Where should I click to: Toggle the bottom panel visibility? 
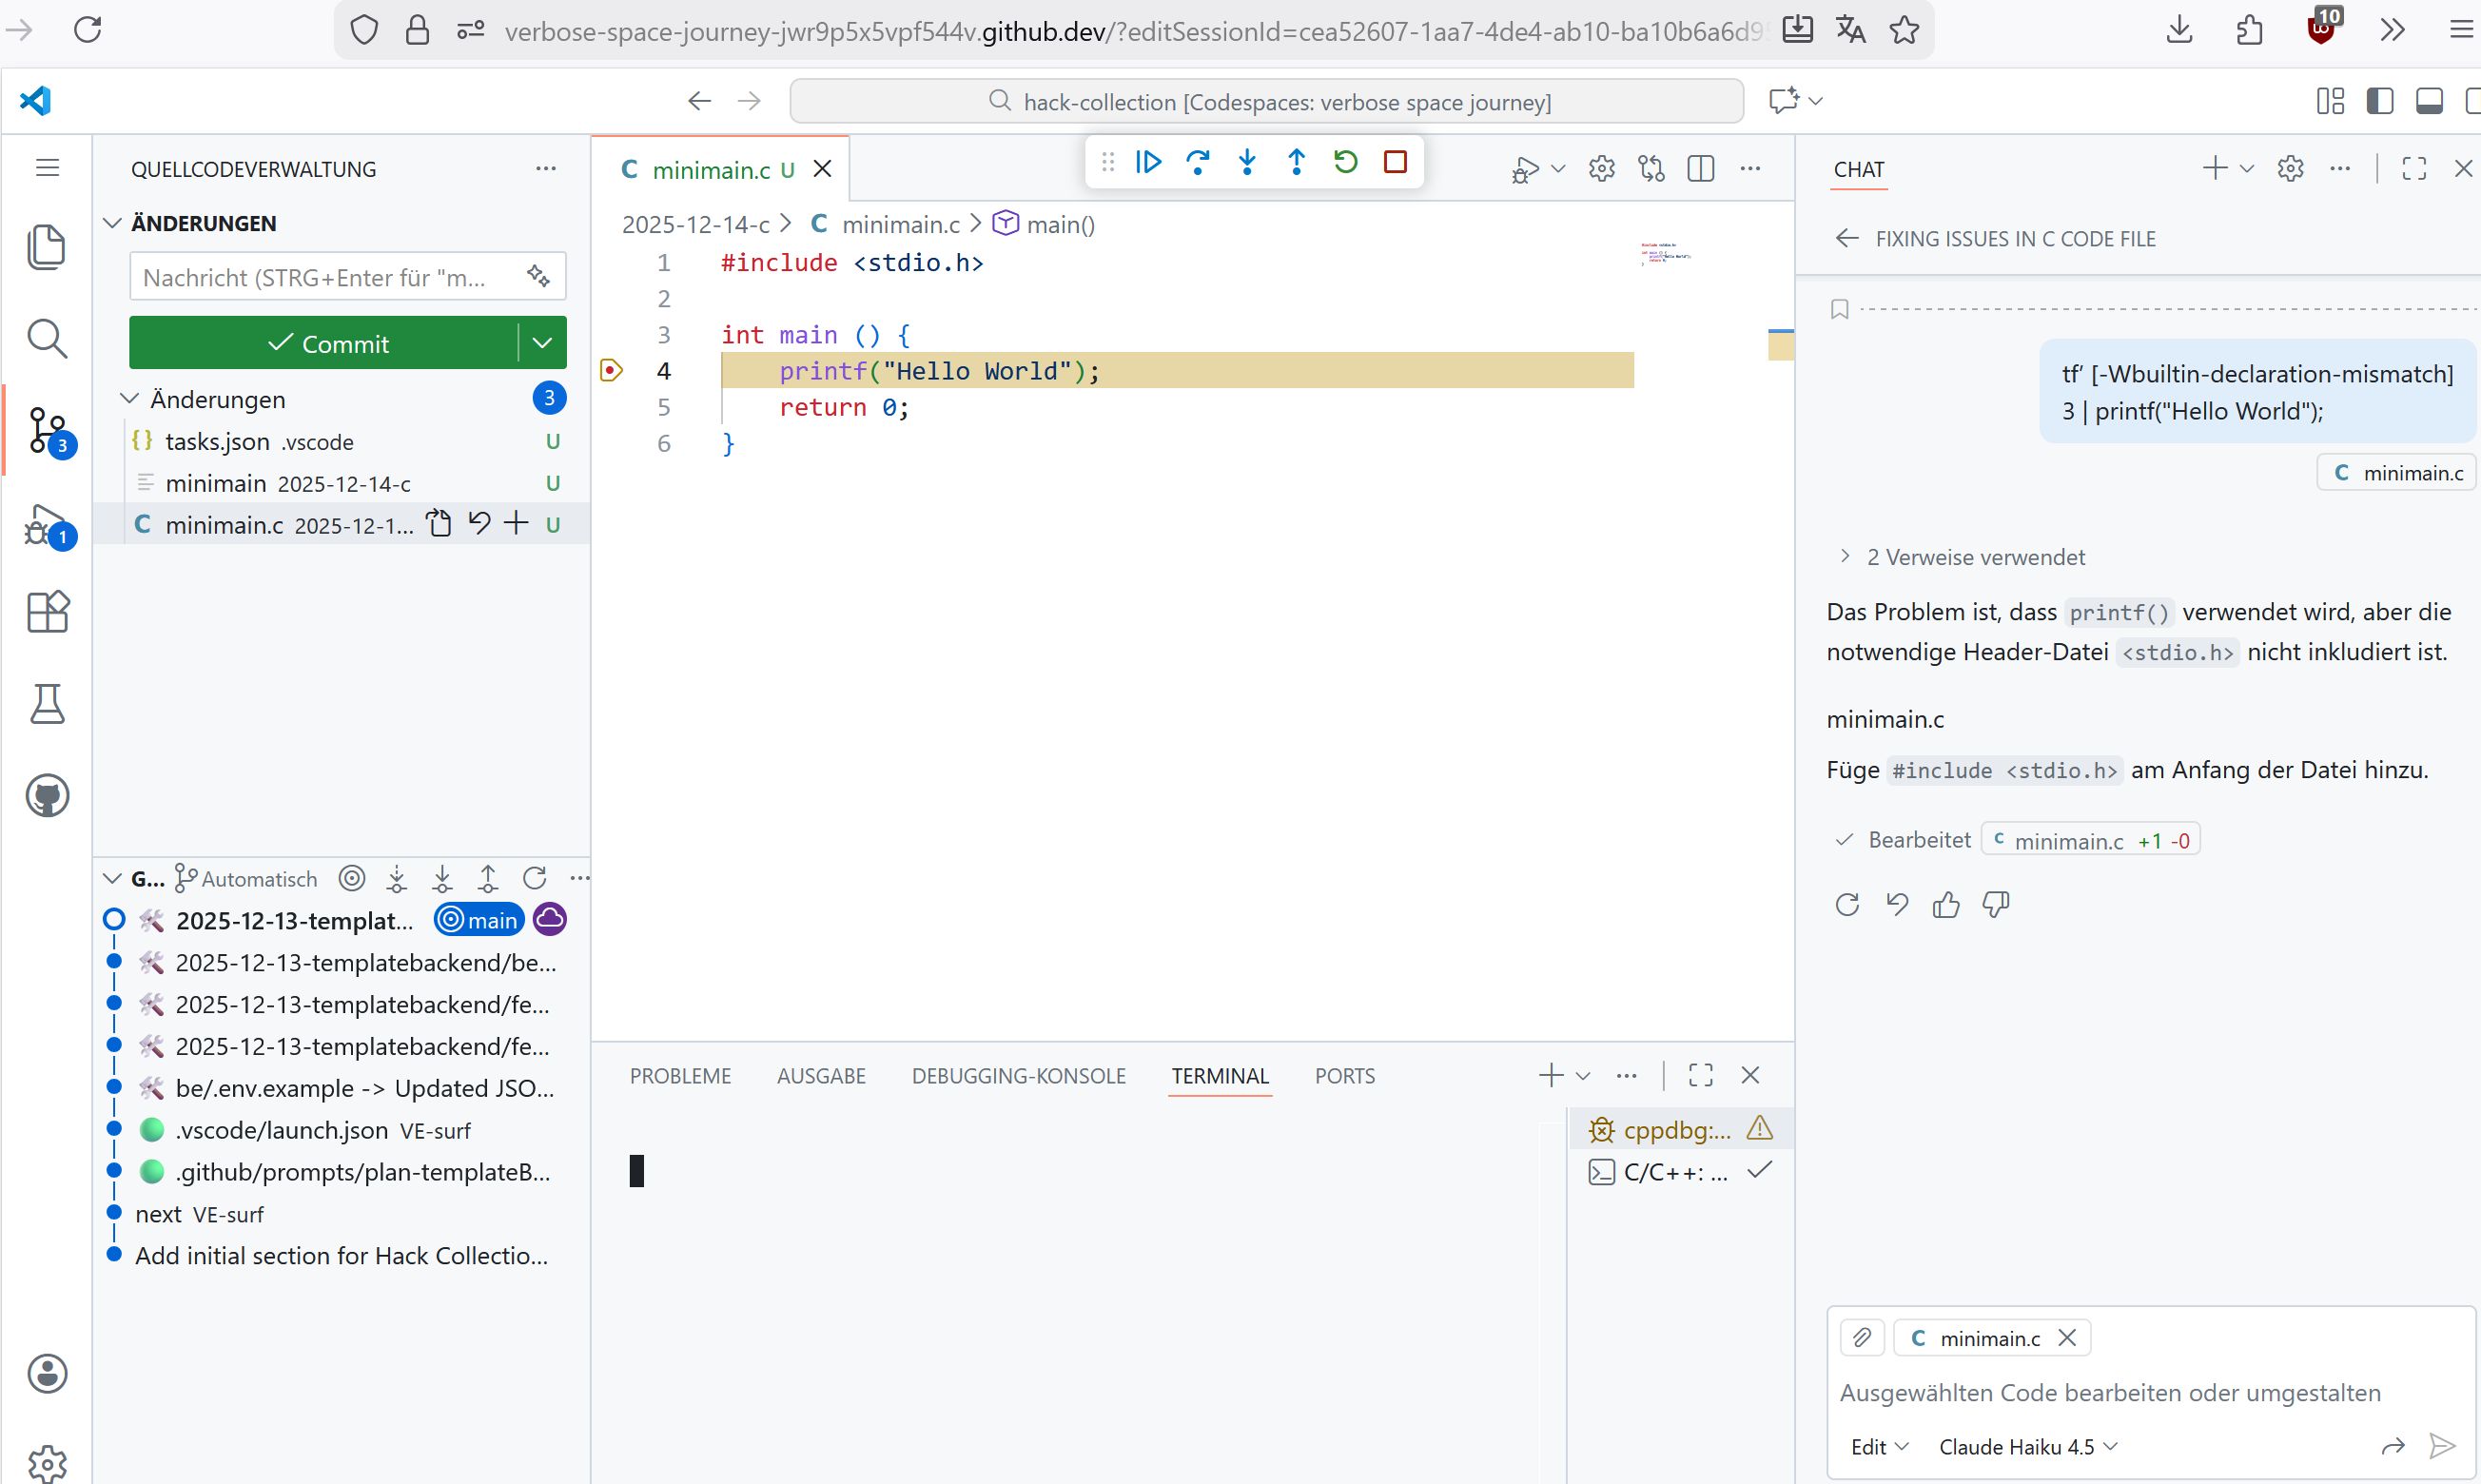pyautogui.click(x=2429, y=101)
